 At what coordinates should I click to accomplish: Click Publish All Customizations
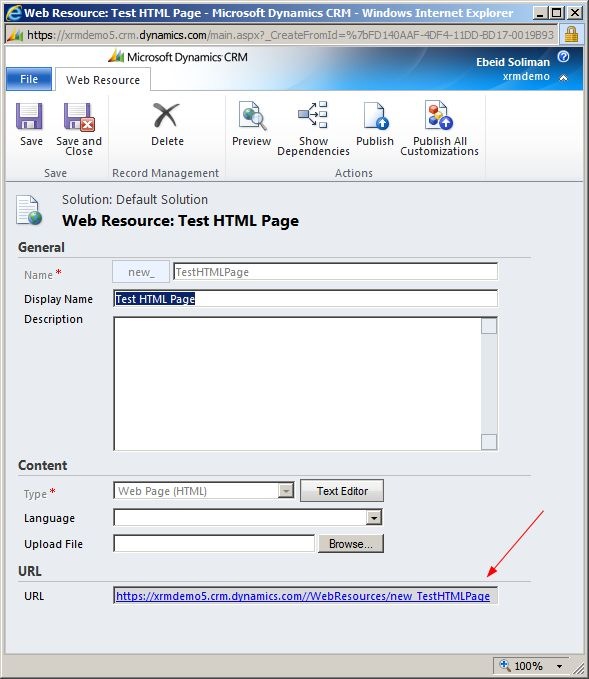(439, 128)
